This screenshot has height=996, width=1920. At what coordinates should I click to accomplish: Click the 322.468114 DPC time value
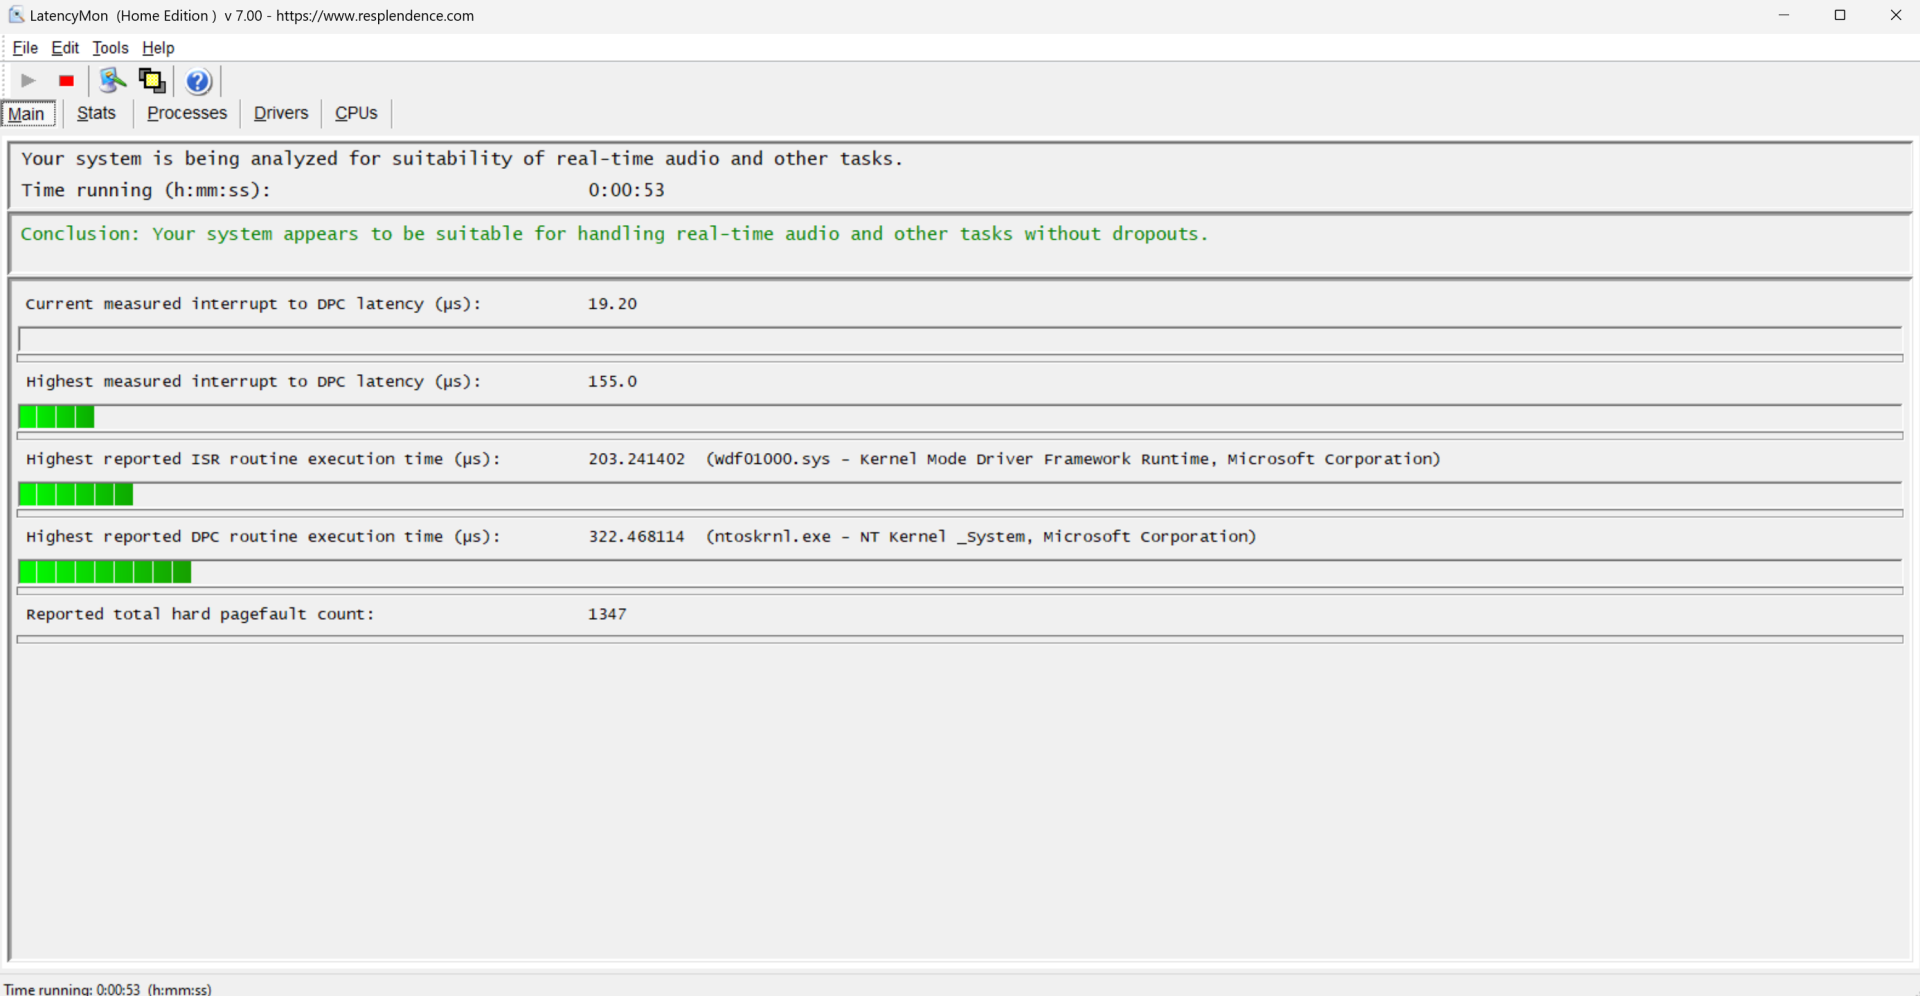point(636,537)
